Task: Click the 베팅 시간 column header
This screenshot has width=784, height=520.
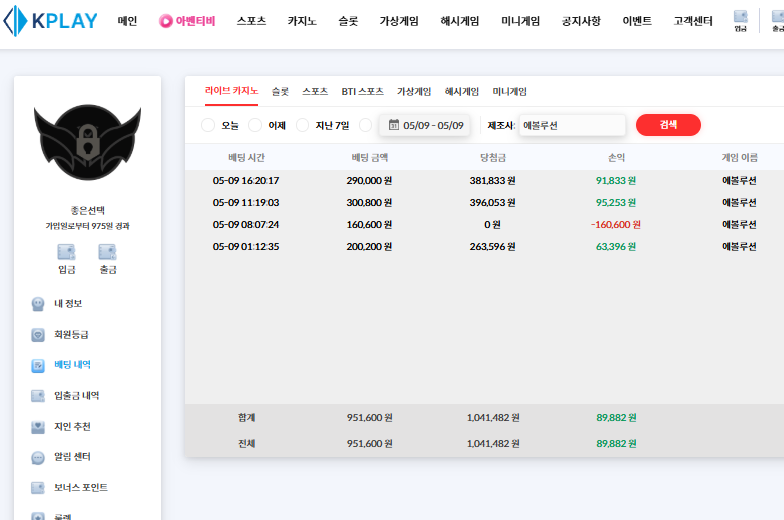Action: (x=246, y=158)
